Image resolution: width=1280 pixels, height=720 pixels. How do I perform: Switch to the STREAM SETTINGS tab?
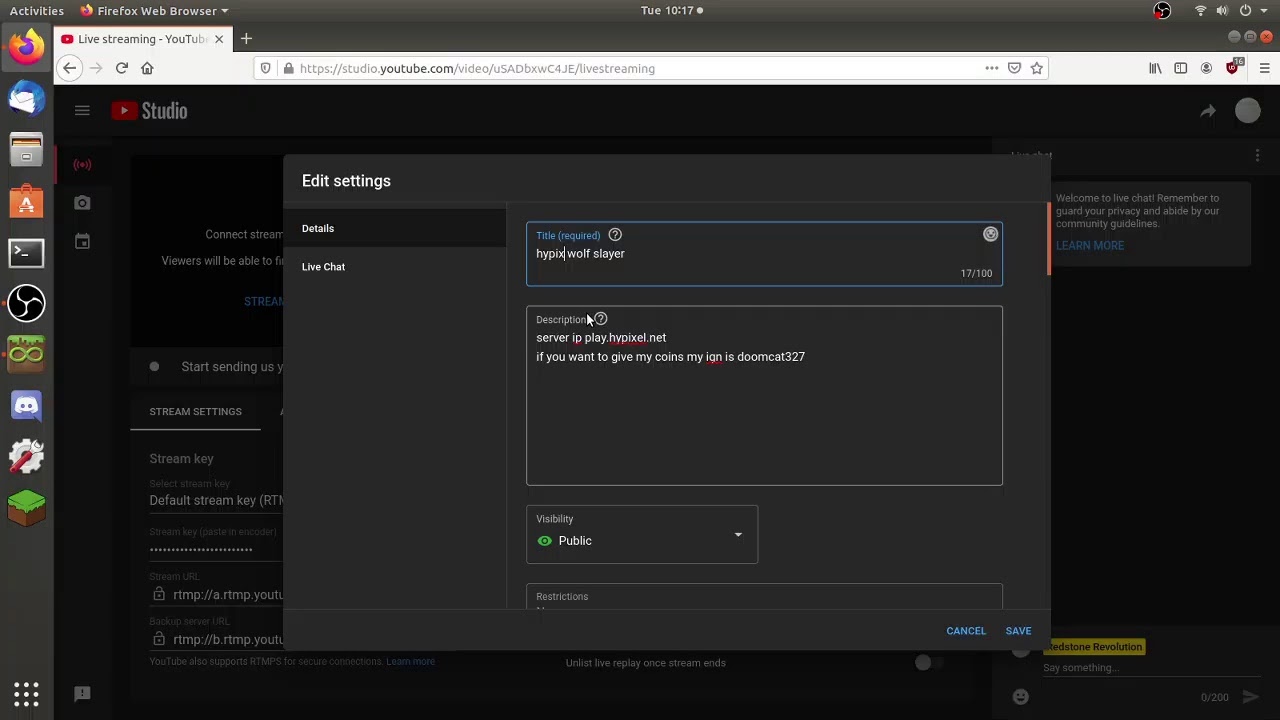(x=195, y=412)
